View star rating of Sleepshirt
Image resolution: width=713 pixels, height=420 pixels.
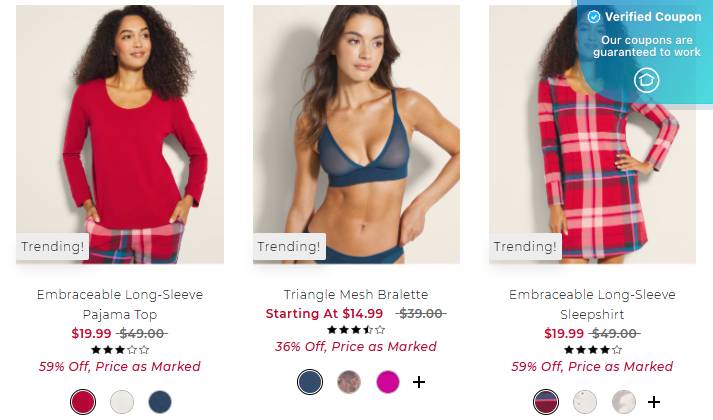(592, 350)
